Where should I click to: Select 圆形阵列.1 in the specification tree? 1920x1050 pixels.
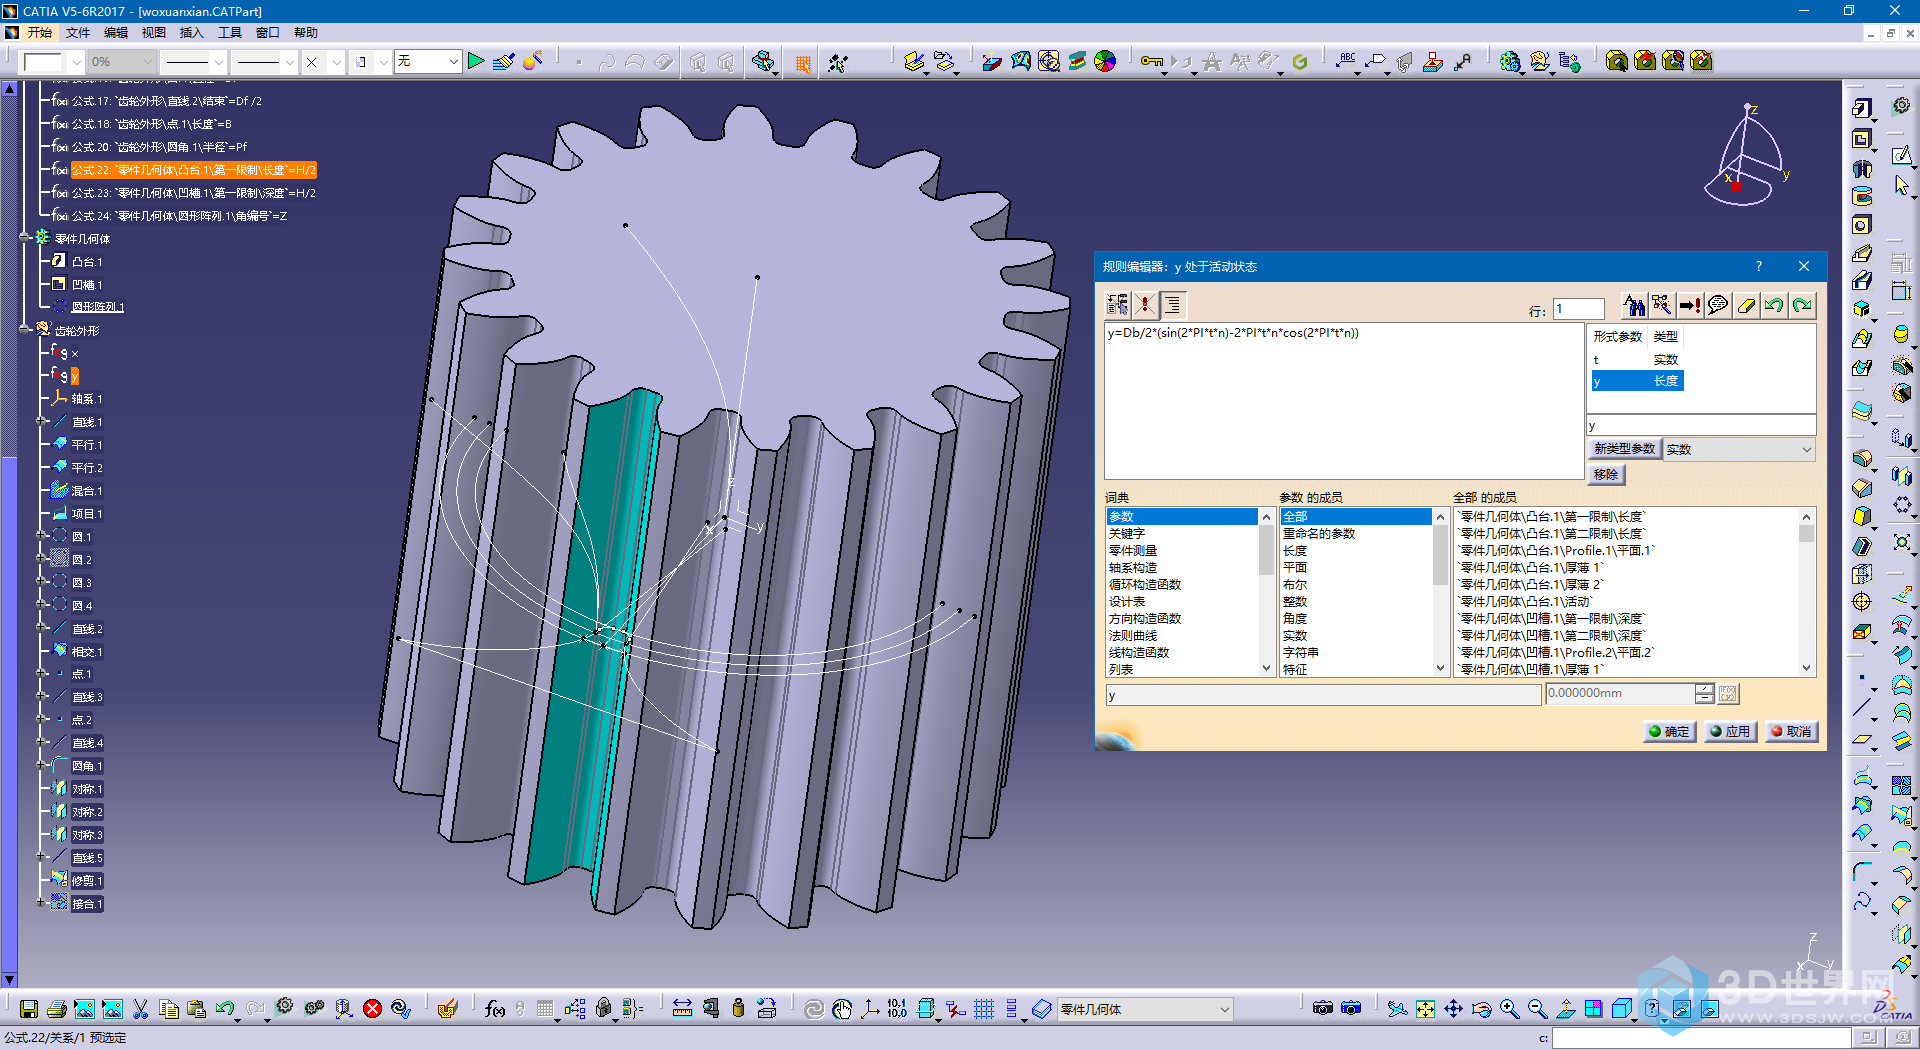click(97, 307)
